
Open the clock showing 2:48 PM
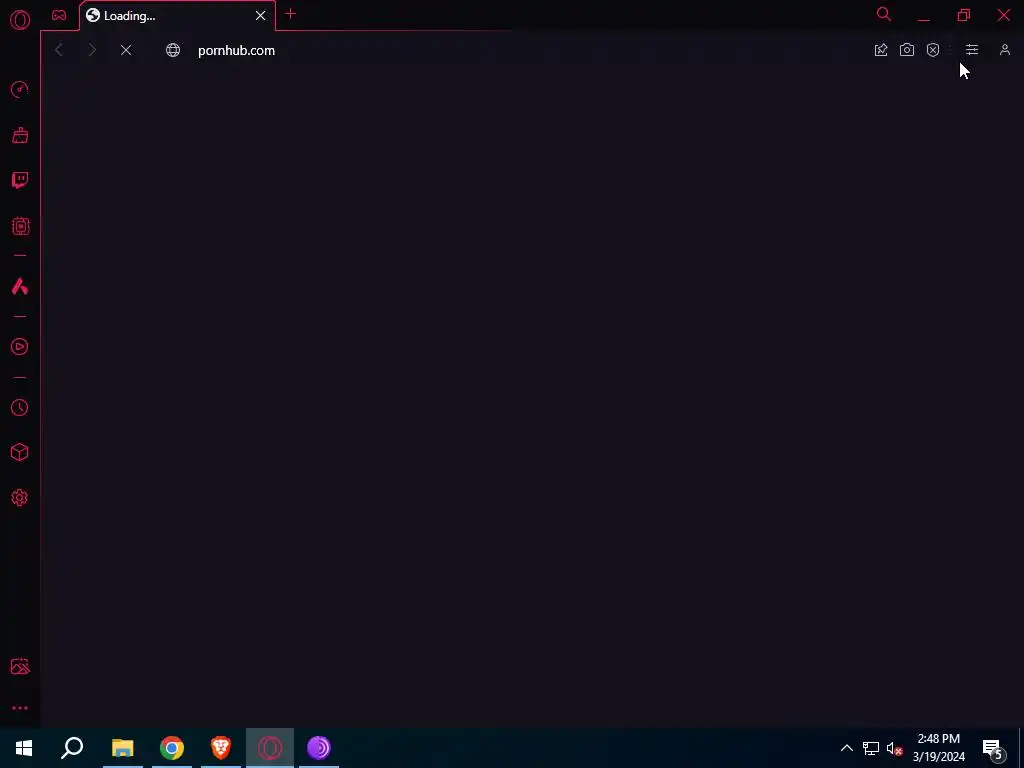pyautogui.click(x=938, y=748)
